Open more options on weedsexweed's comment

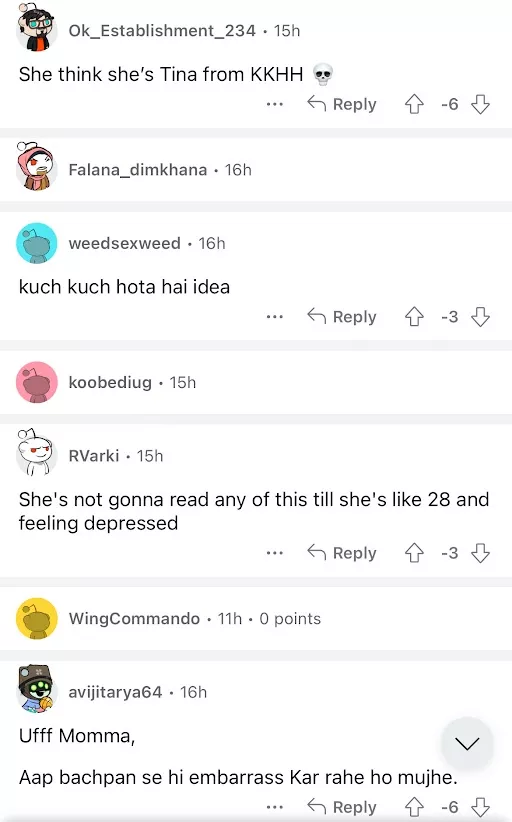point(275,317)
